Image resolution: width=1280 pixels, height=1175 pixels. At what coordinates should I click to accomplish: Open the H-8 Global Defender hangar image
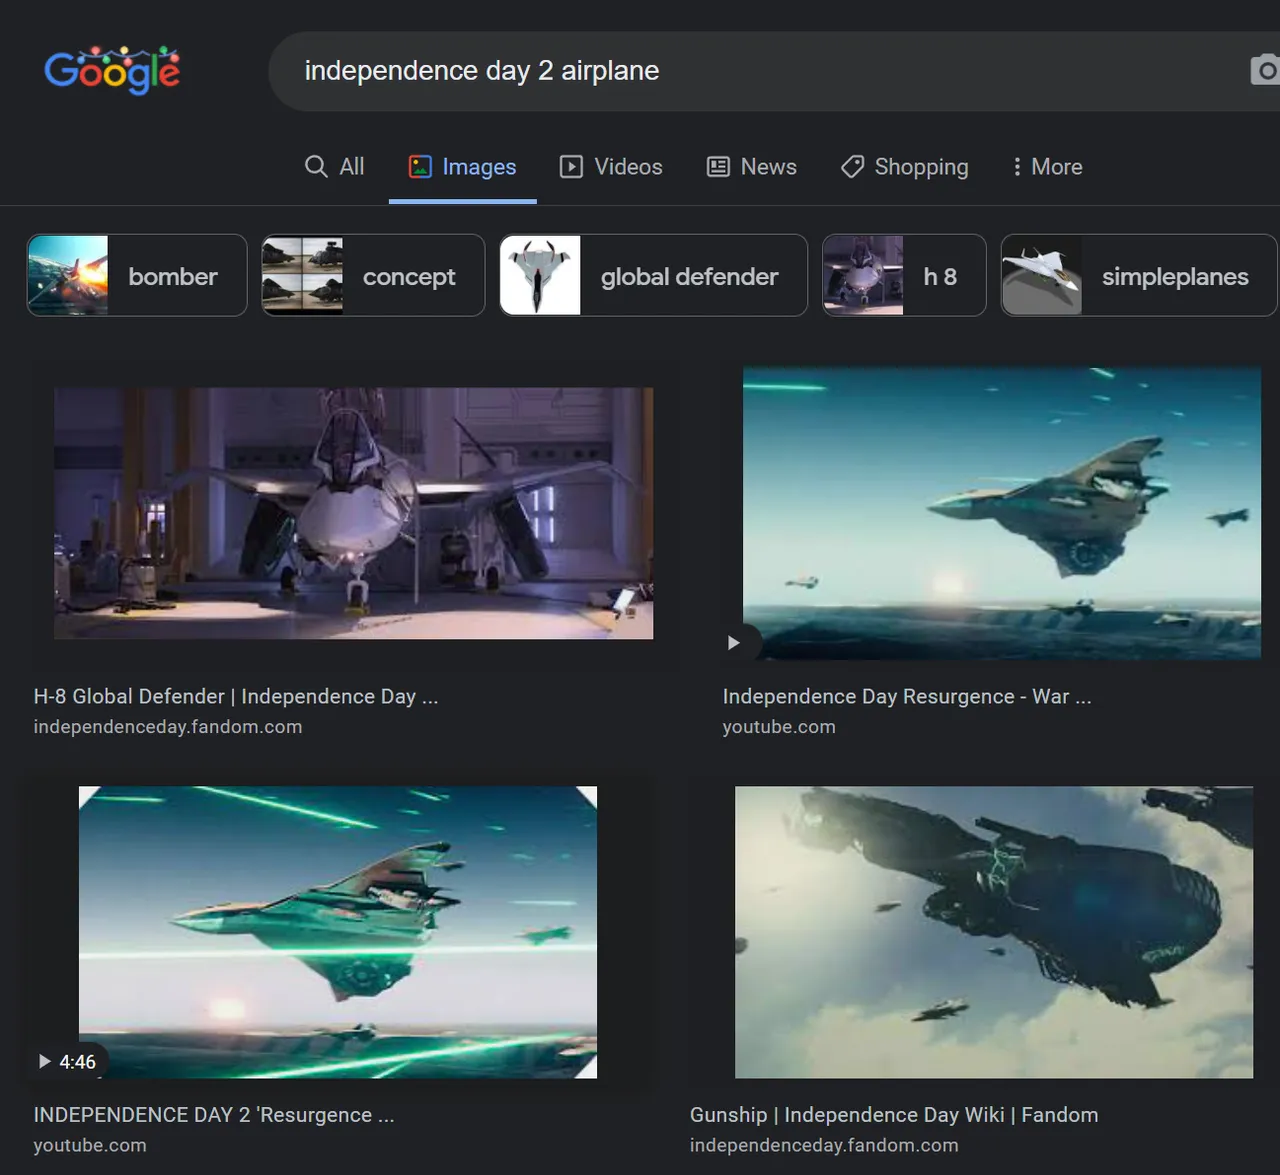354,513
